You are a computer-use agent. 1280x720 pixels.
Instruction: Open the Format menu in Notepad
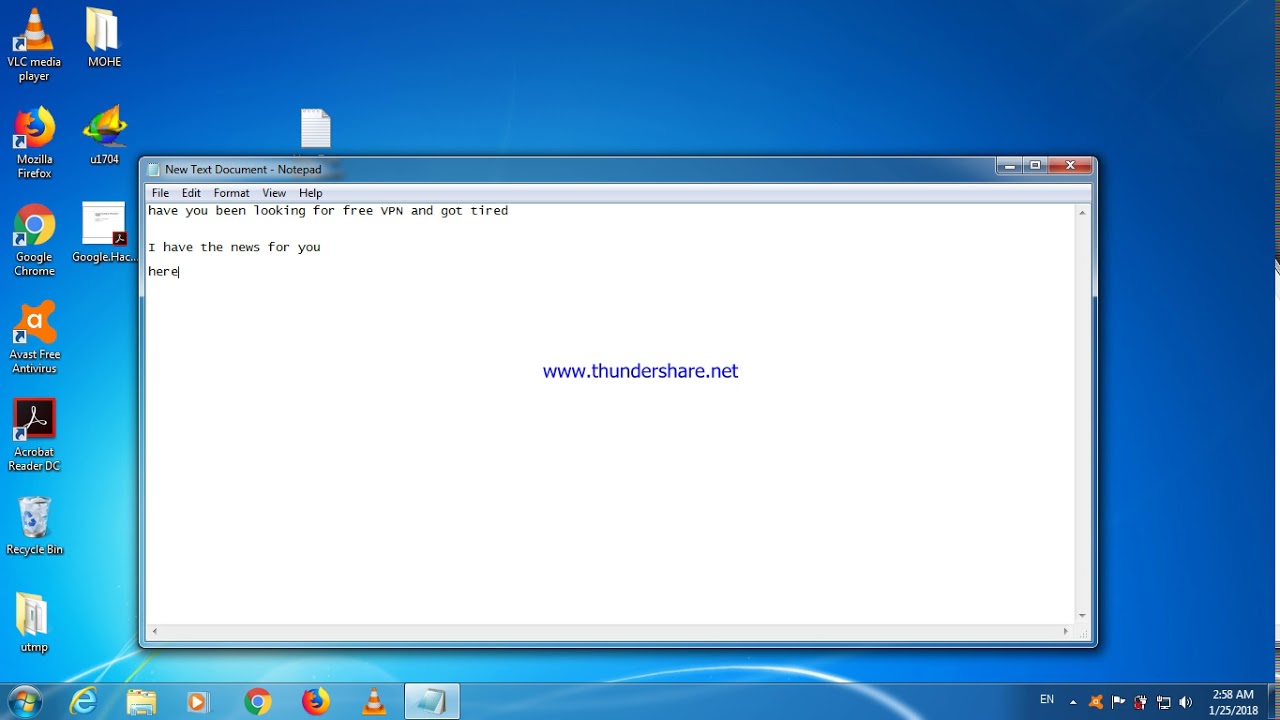tap(231, 193)
